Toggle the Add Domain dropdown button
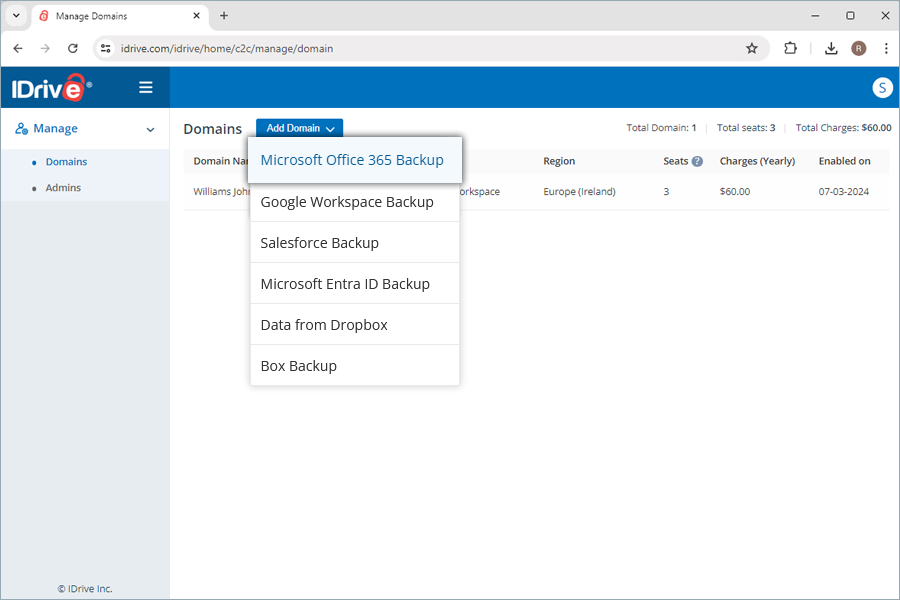900x600 pixels. pos(300,128)
